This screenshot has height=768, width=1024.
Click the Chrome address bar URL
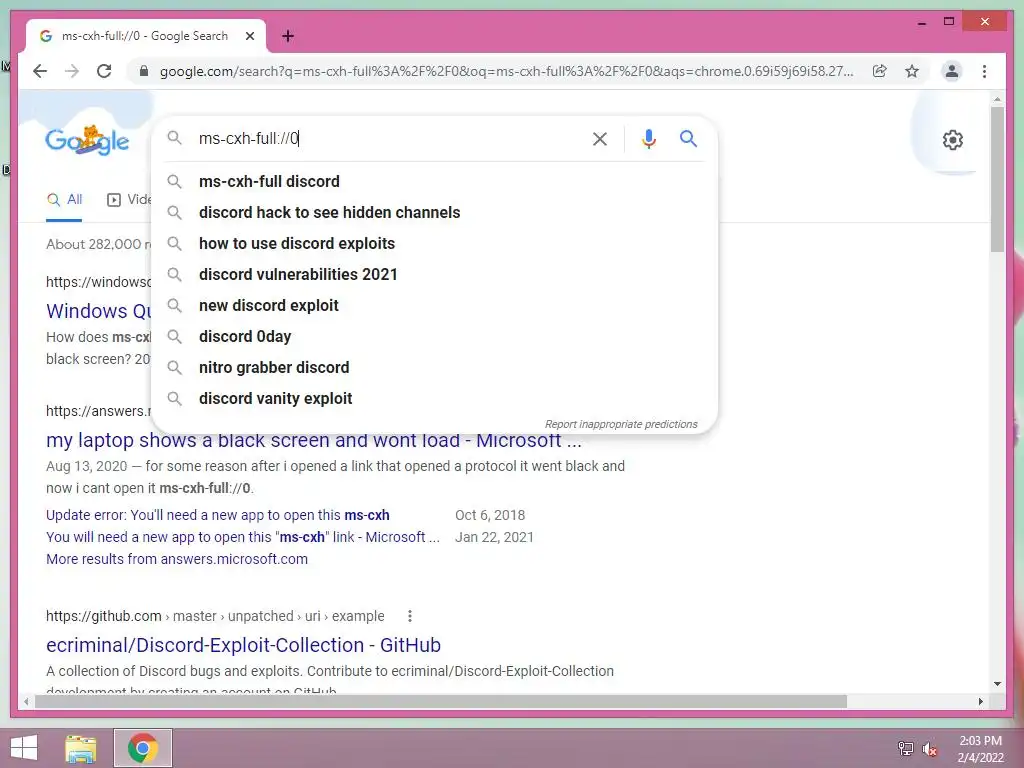(x=507, y=71)
